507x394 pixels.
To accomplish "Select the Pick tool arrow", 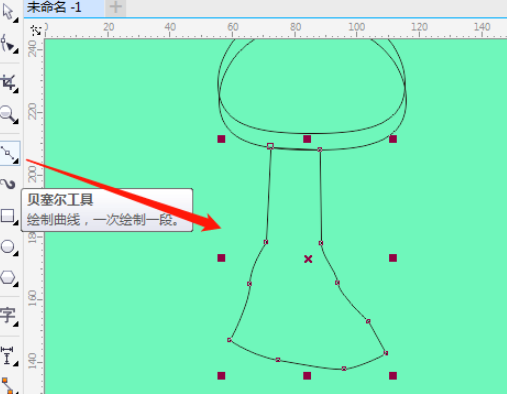I will [8, 12].
